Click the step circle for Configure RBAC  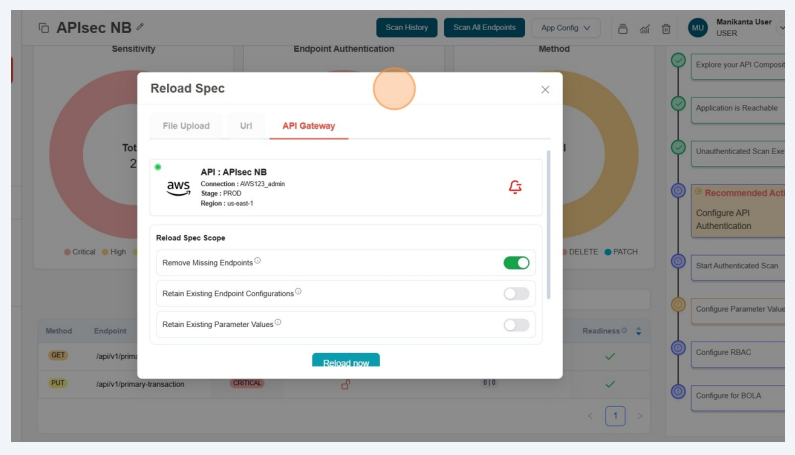point(678,348)
